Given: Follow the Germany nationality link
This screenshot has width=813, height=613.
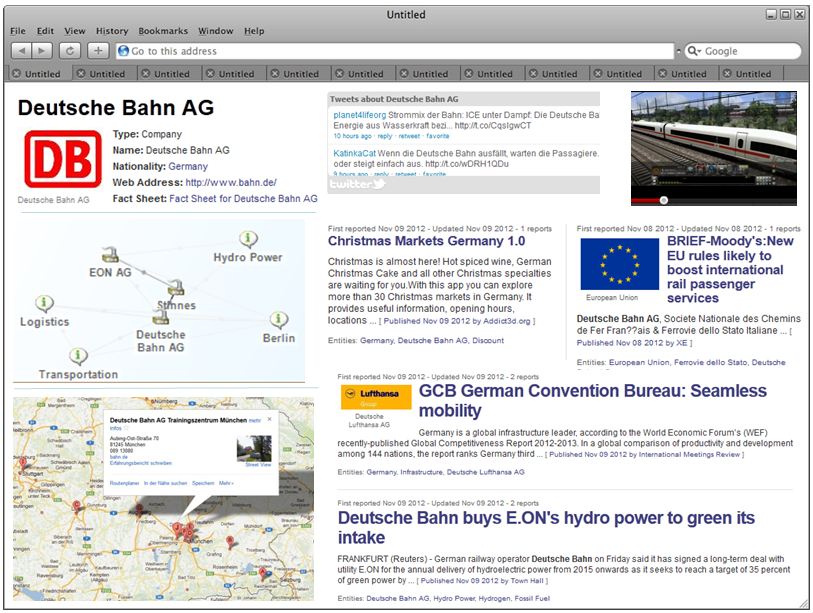Looking at the screenshot, I should tap(188, 166).
